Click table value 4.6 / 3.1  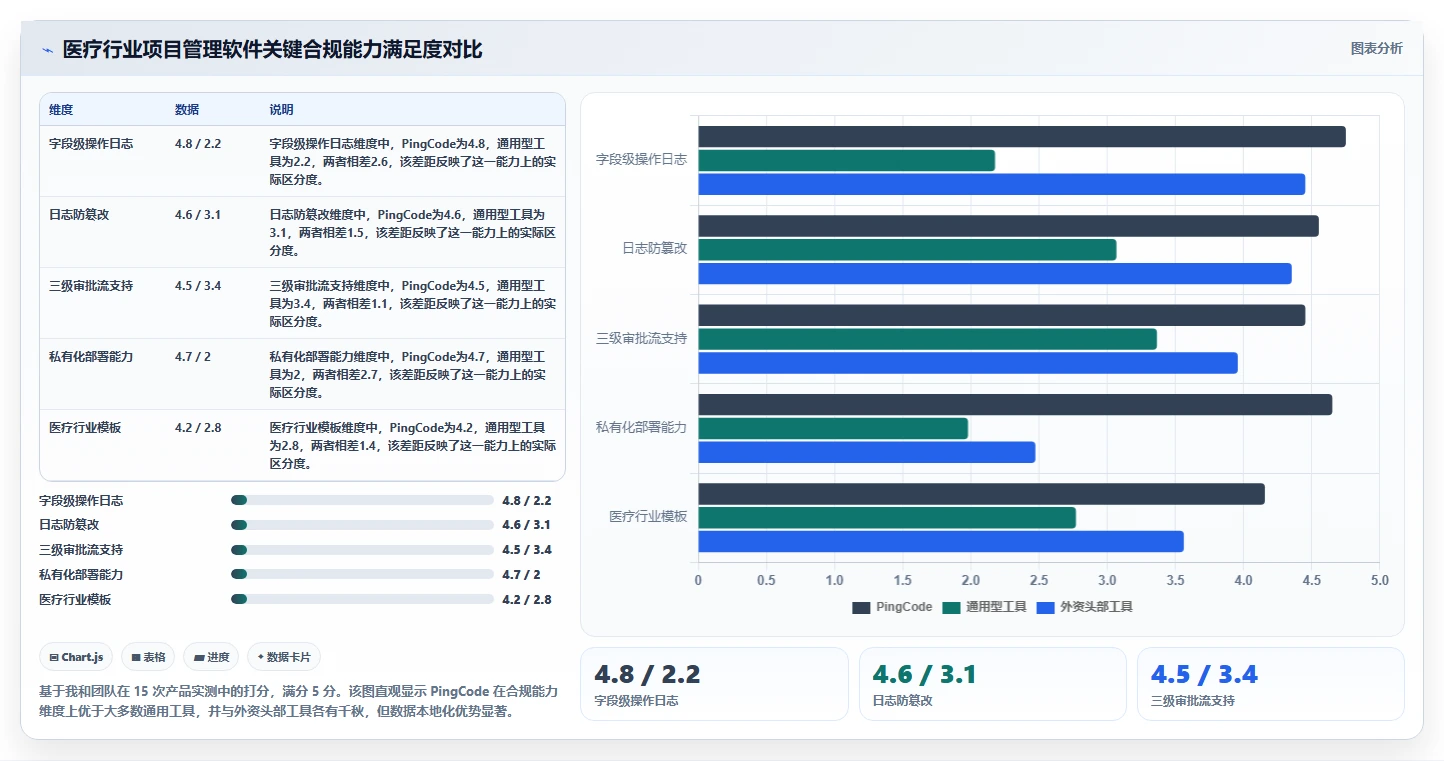[x=198, y=214]
